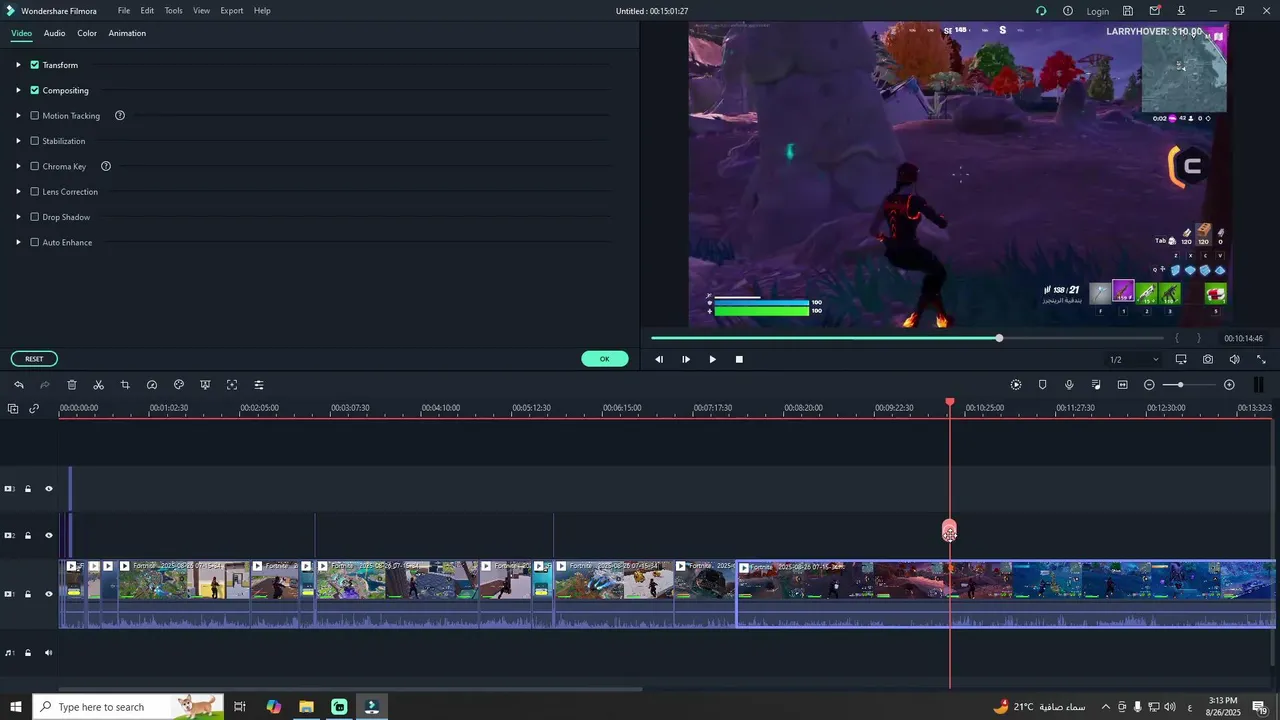Click the download icon in title bar
The width and height of the screenshot is (1280, 720).
pyautogui.click(x=1181, y=11)
